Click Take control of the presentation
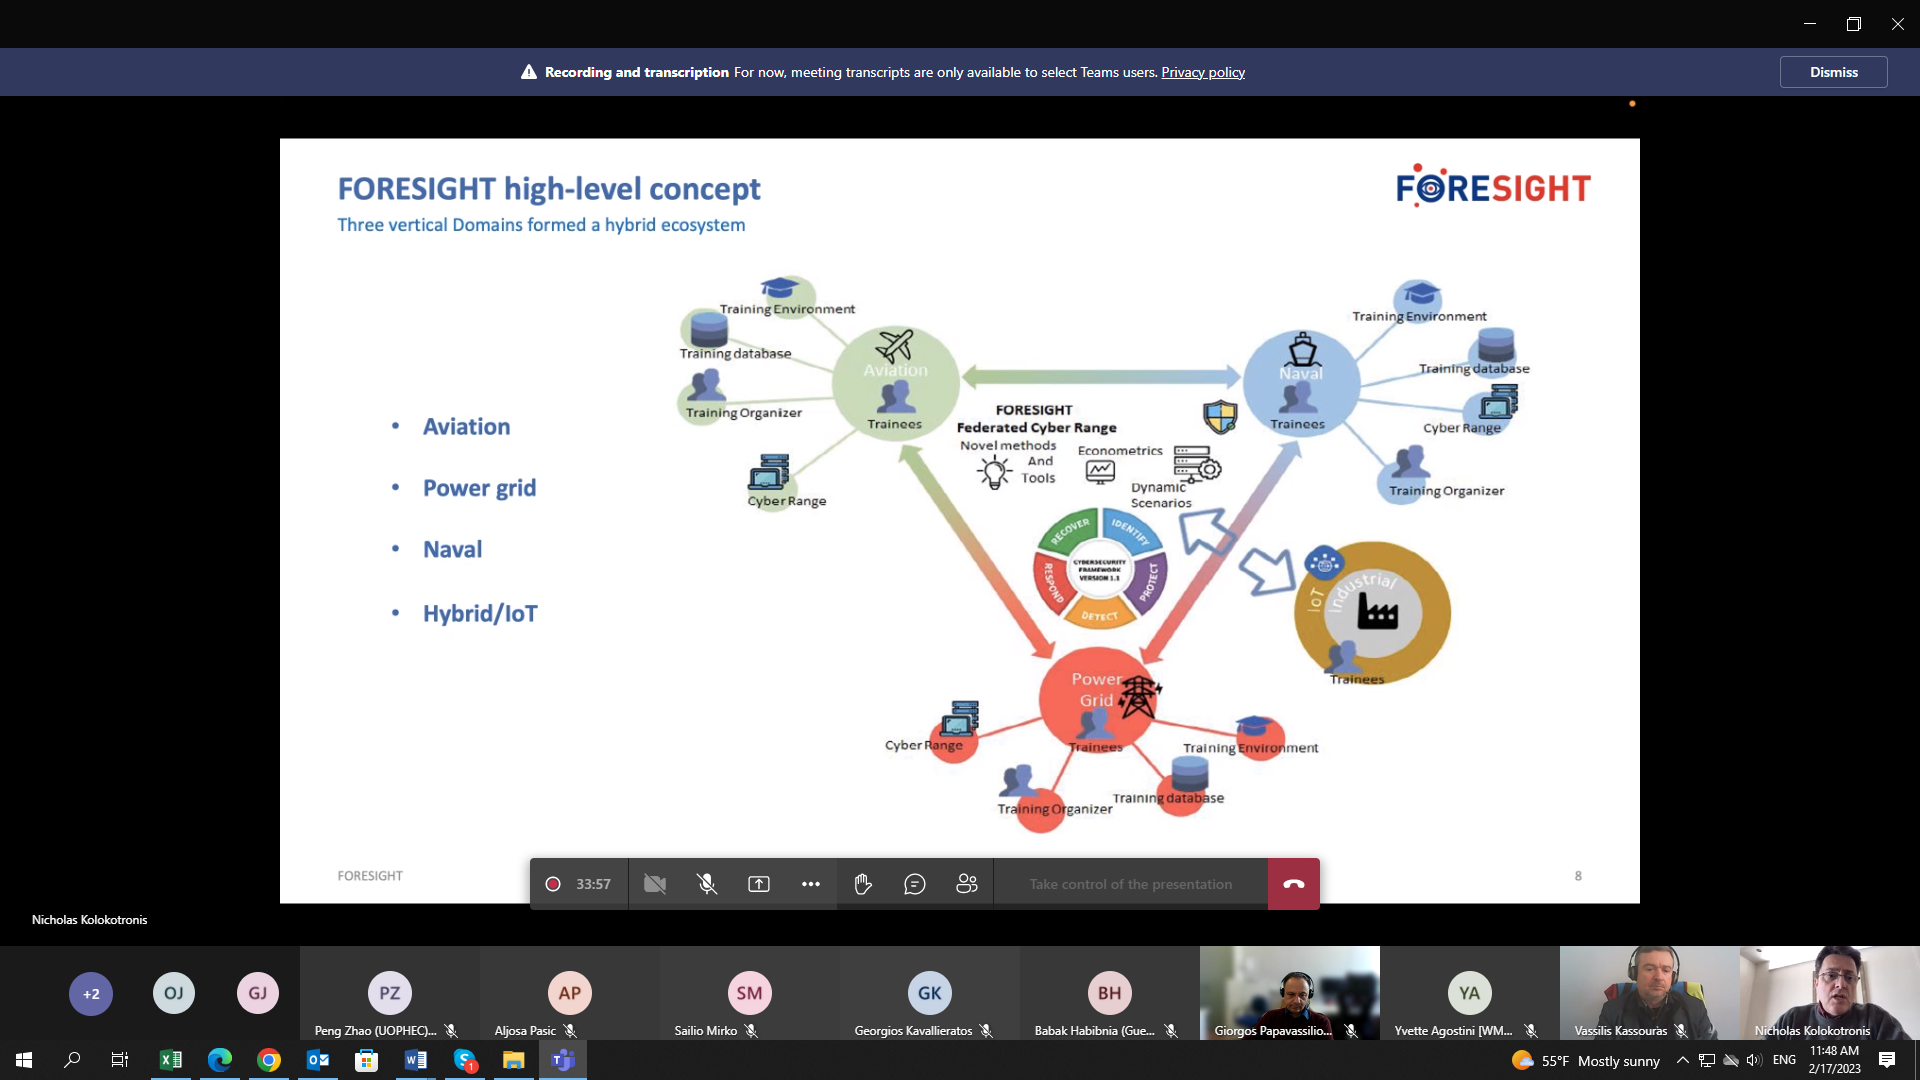Viewport: 1920px width, 1080px height. 1130,884
